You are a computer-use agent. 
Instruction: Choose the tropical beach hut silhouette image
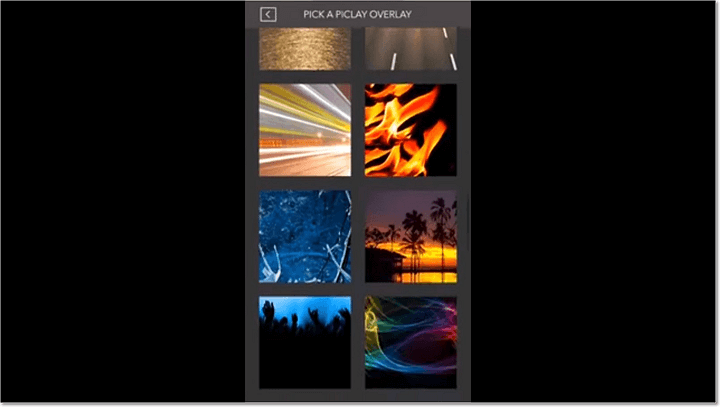[x=411, y=237]
